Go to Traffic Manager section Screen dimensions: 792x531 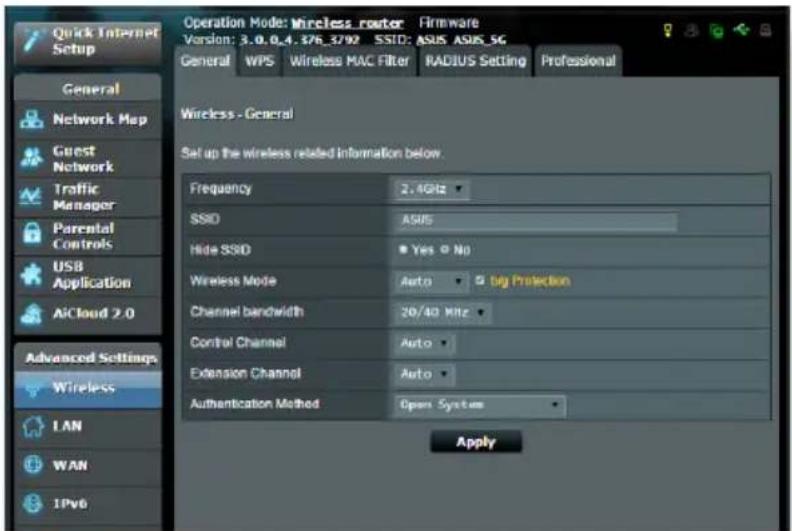point(88,197)
